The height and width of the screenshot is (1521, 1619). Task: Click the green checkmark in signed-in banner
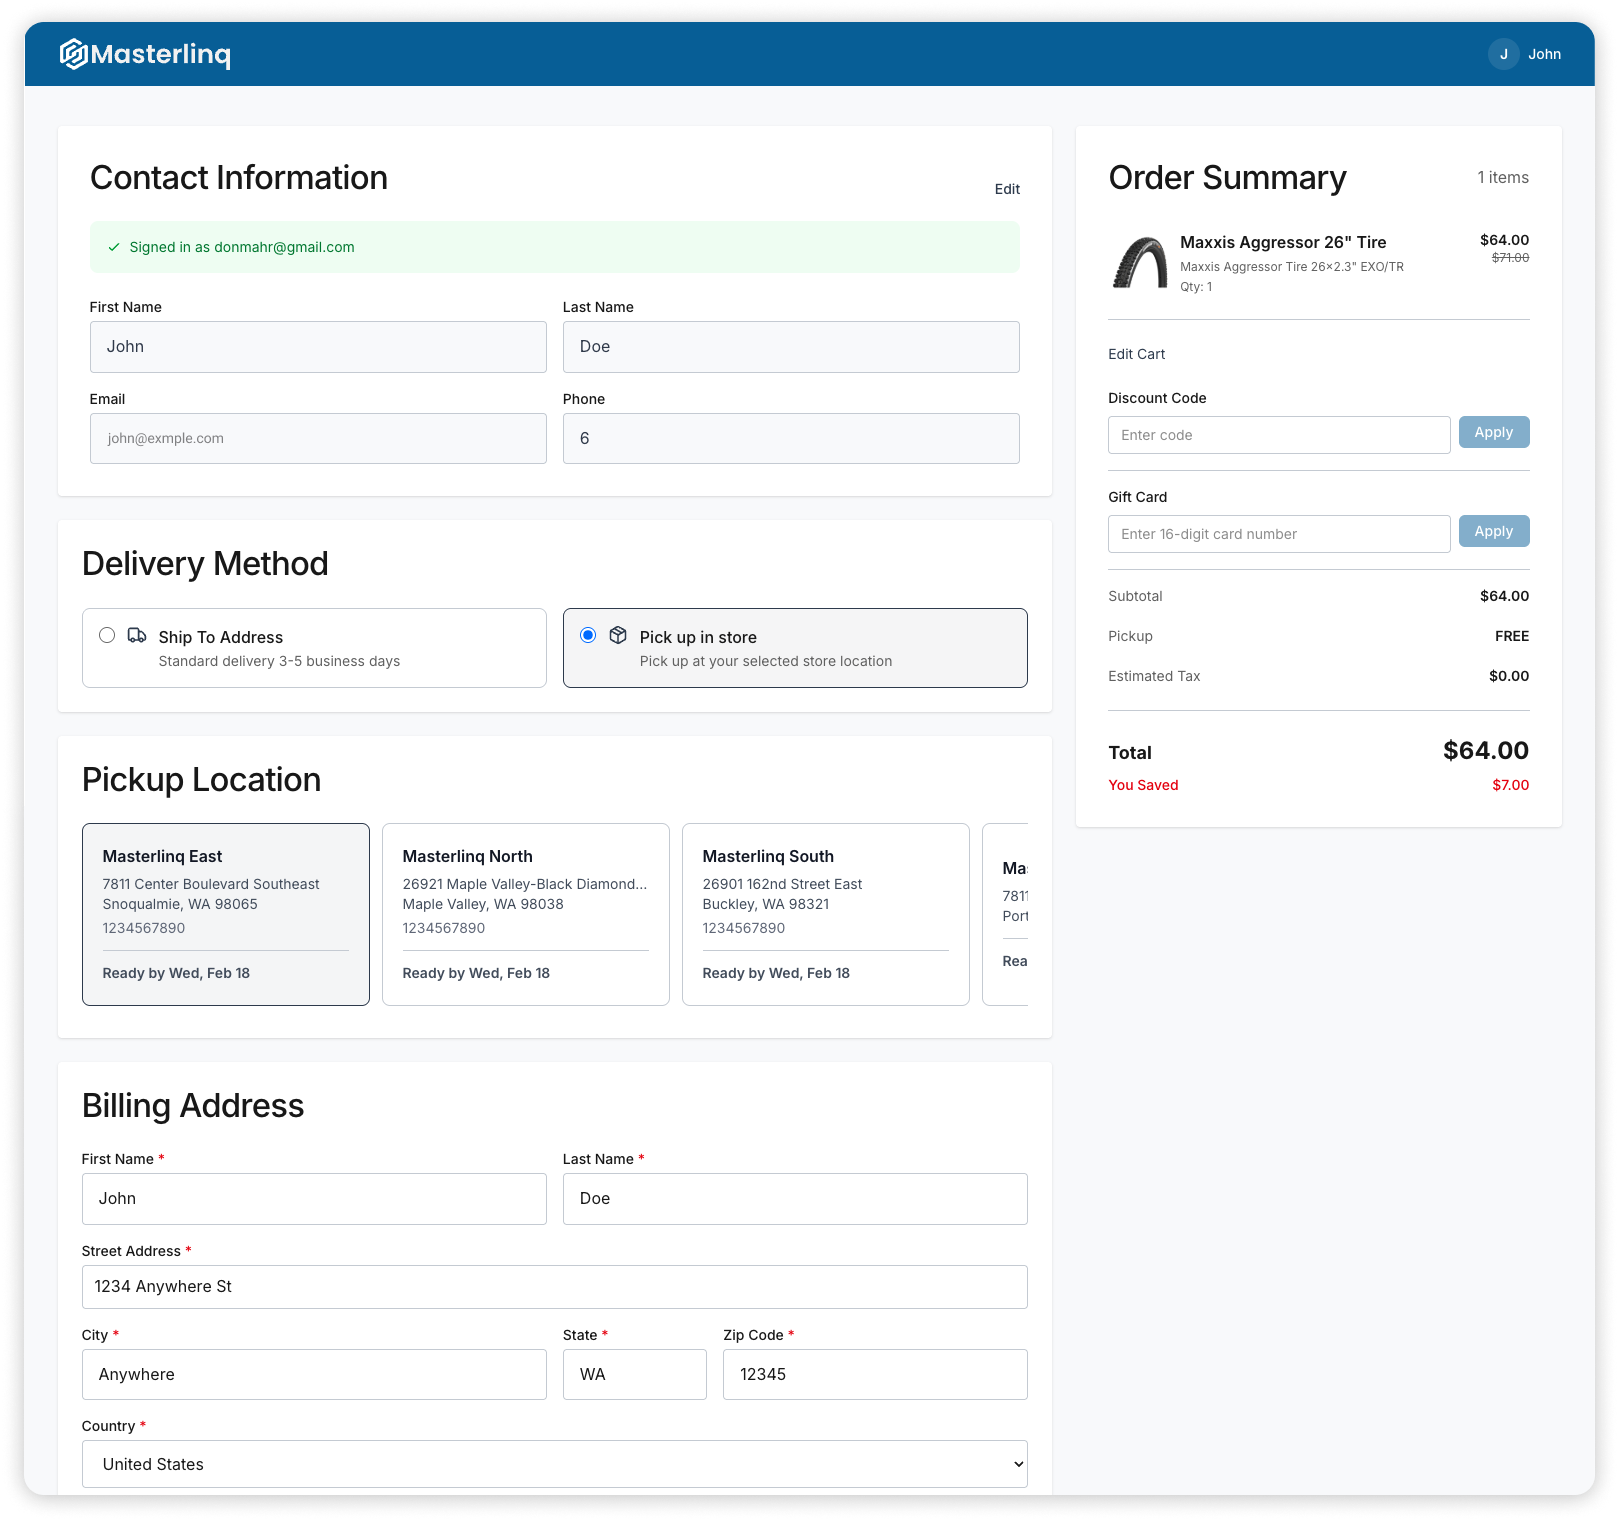click(114, 247)
